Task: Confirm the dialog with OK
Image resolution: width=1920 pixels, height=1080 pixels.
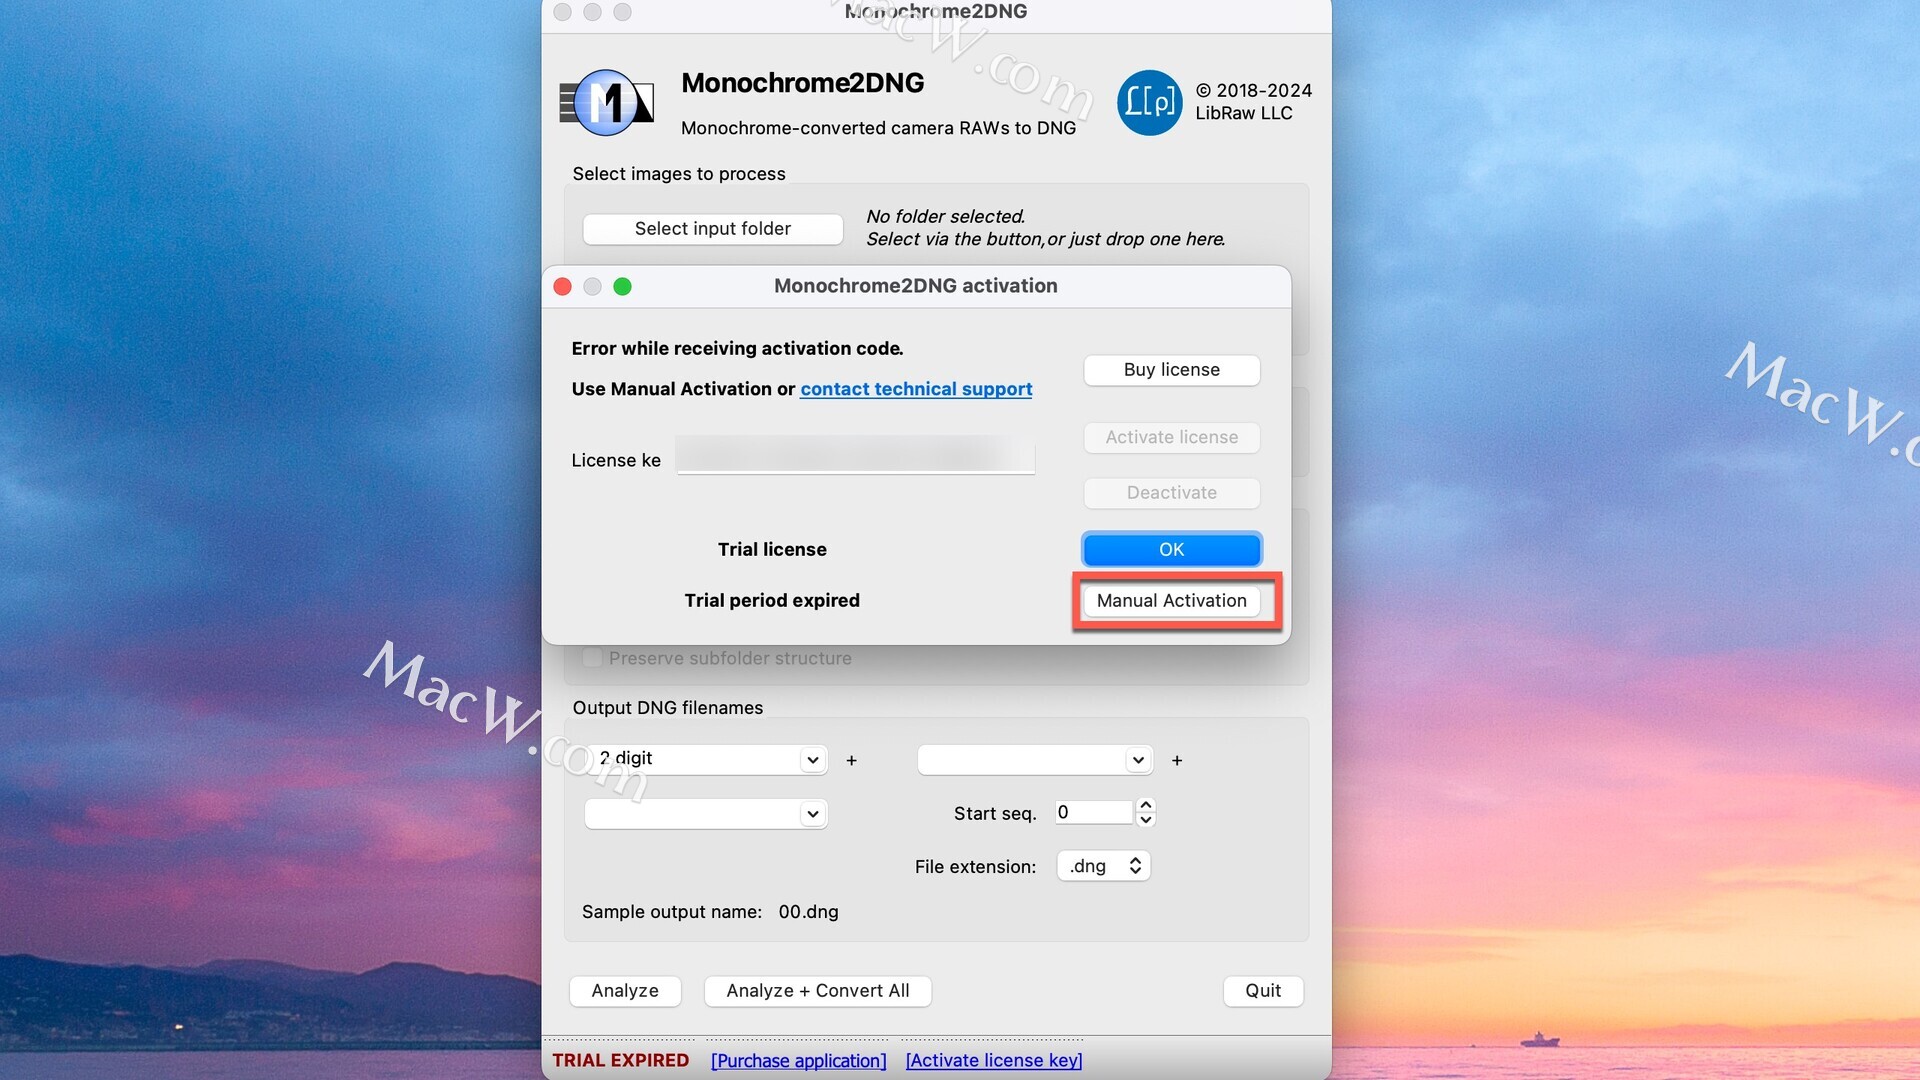Action: click(1171, 550)
